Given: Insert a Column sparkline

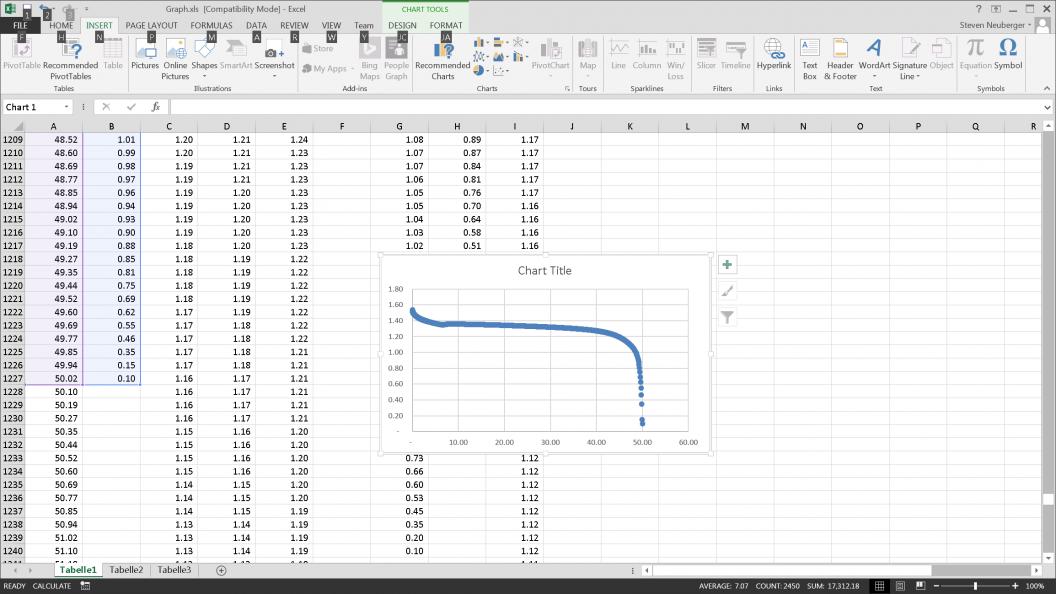Looking at the screenshot, I should click(x=647, y=55).
